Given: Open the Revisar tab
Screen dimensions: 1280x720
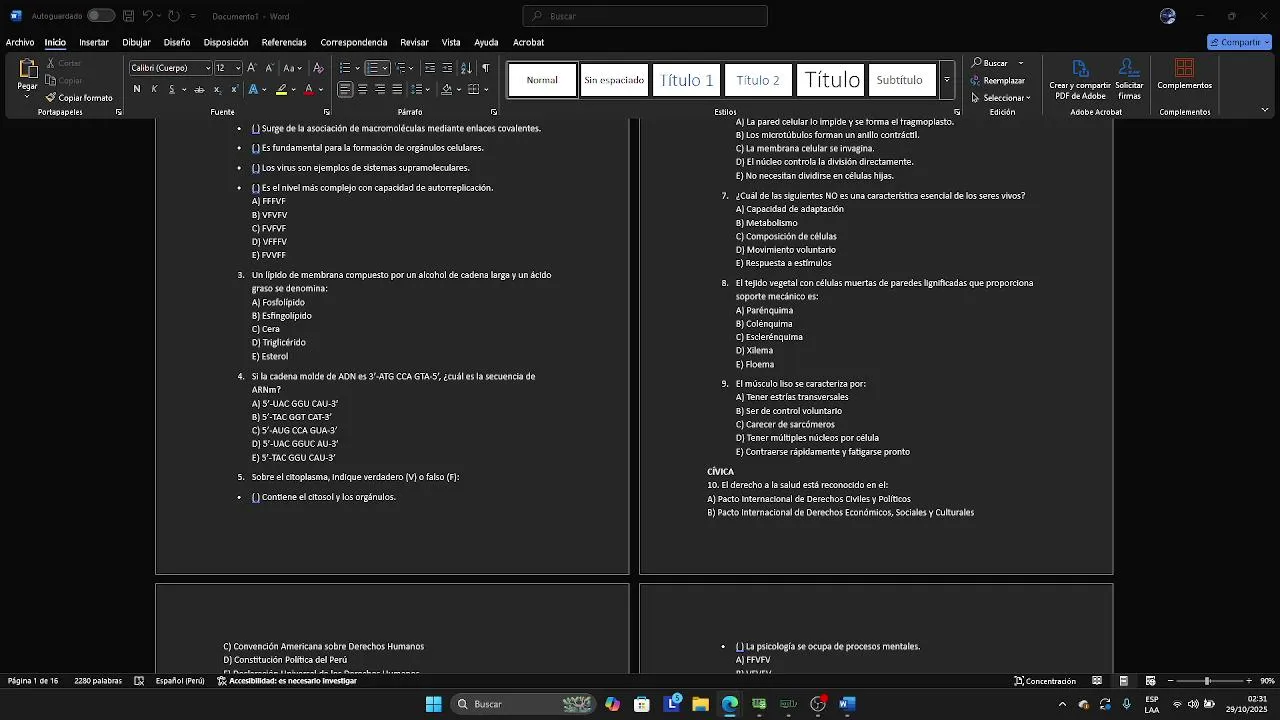Looking at the screenshot, I should tap(414, 42).
